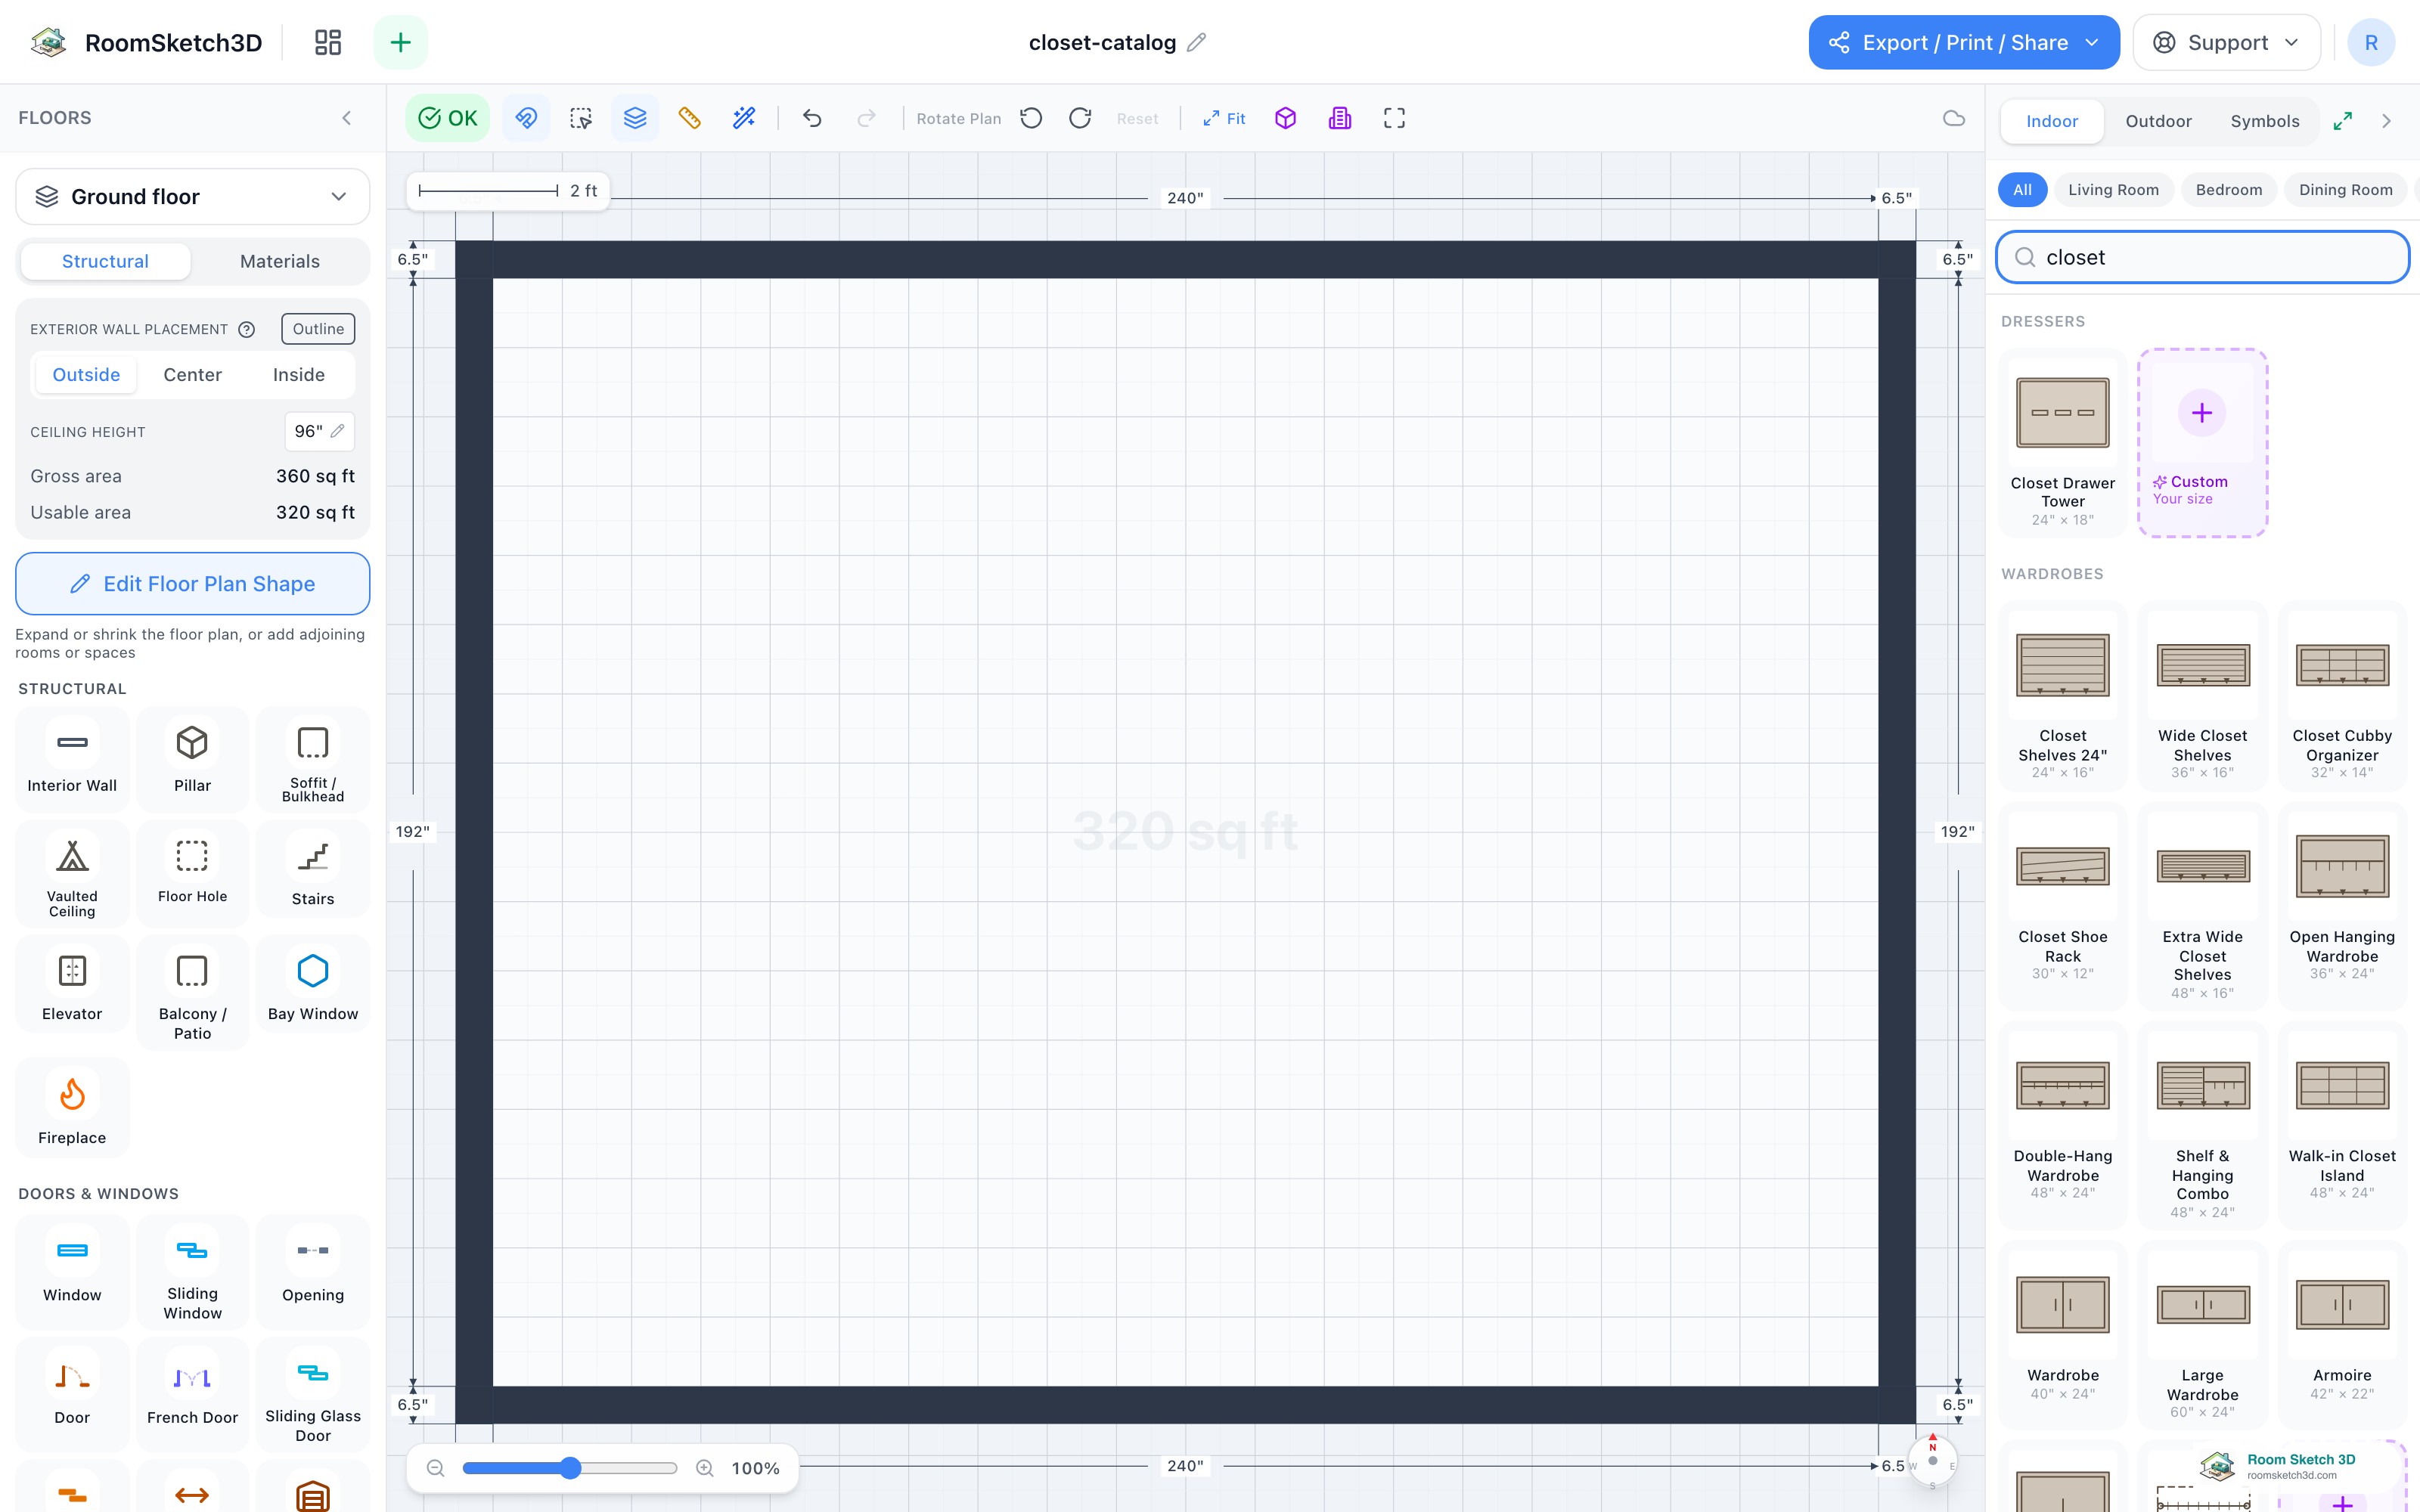The image size is (2420, 1512).
Task: Open the magic wand auto-design tool
Action: [744, 118]
